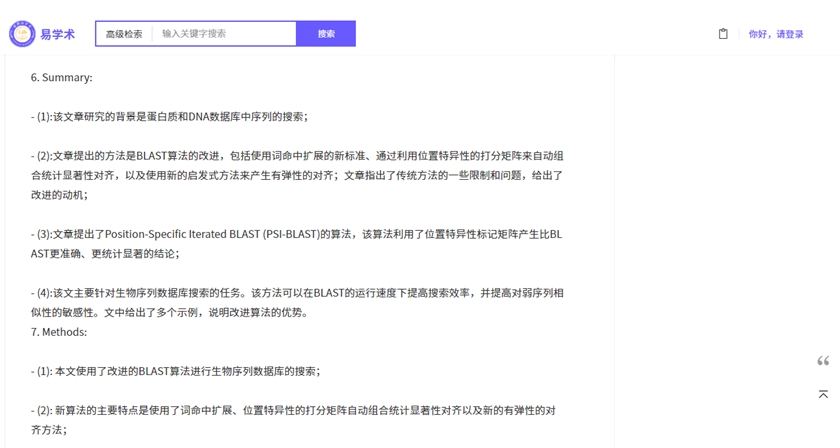Click the 易学术 site name text
The height and width of the screenshot is (448, 840).
pyautogui.click(x=58, y=34)
